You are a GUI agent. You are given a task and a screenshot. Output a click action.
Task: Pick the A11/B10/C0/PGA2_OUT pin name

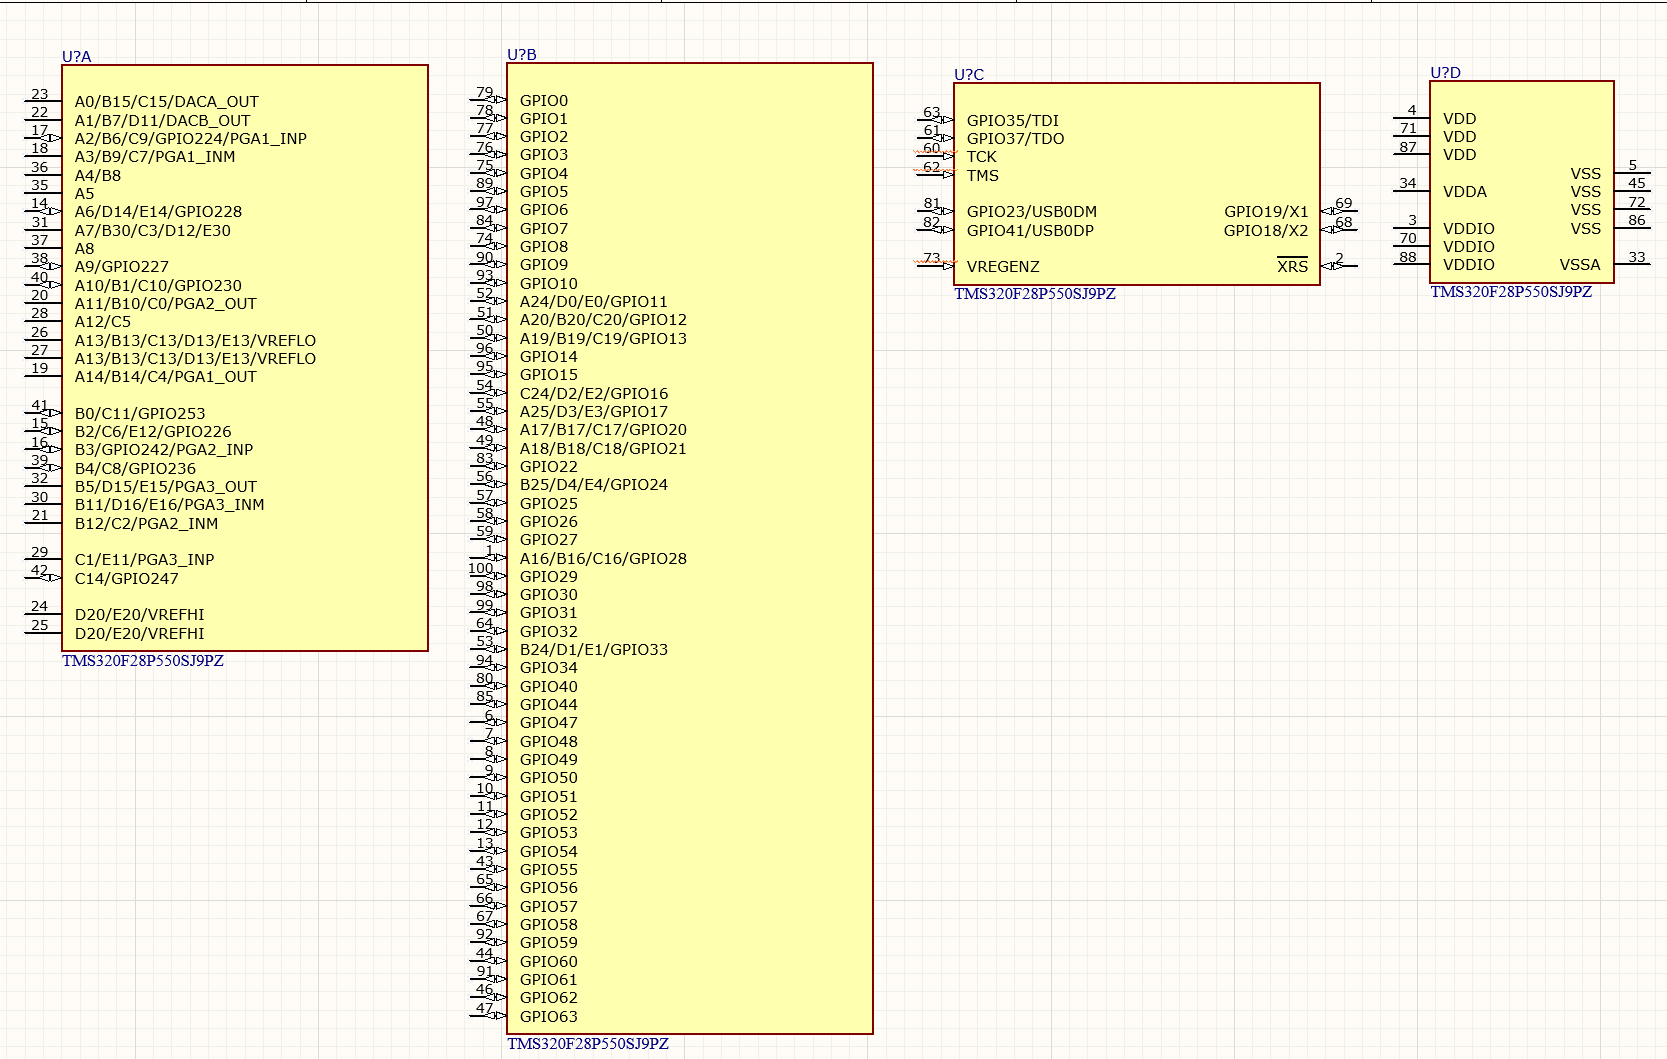click(166, 304)
